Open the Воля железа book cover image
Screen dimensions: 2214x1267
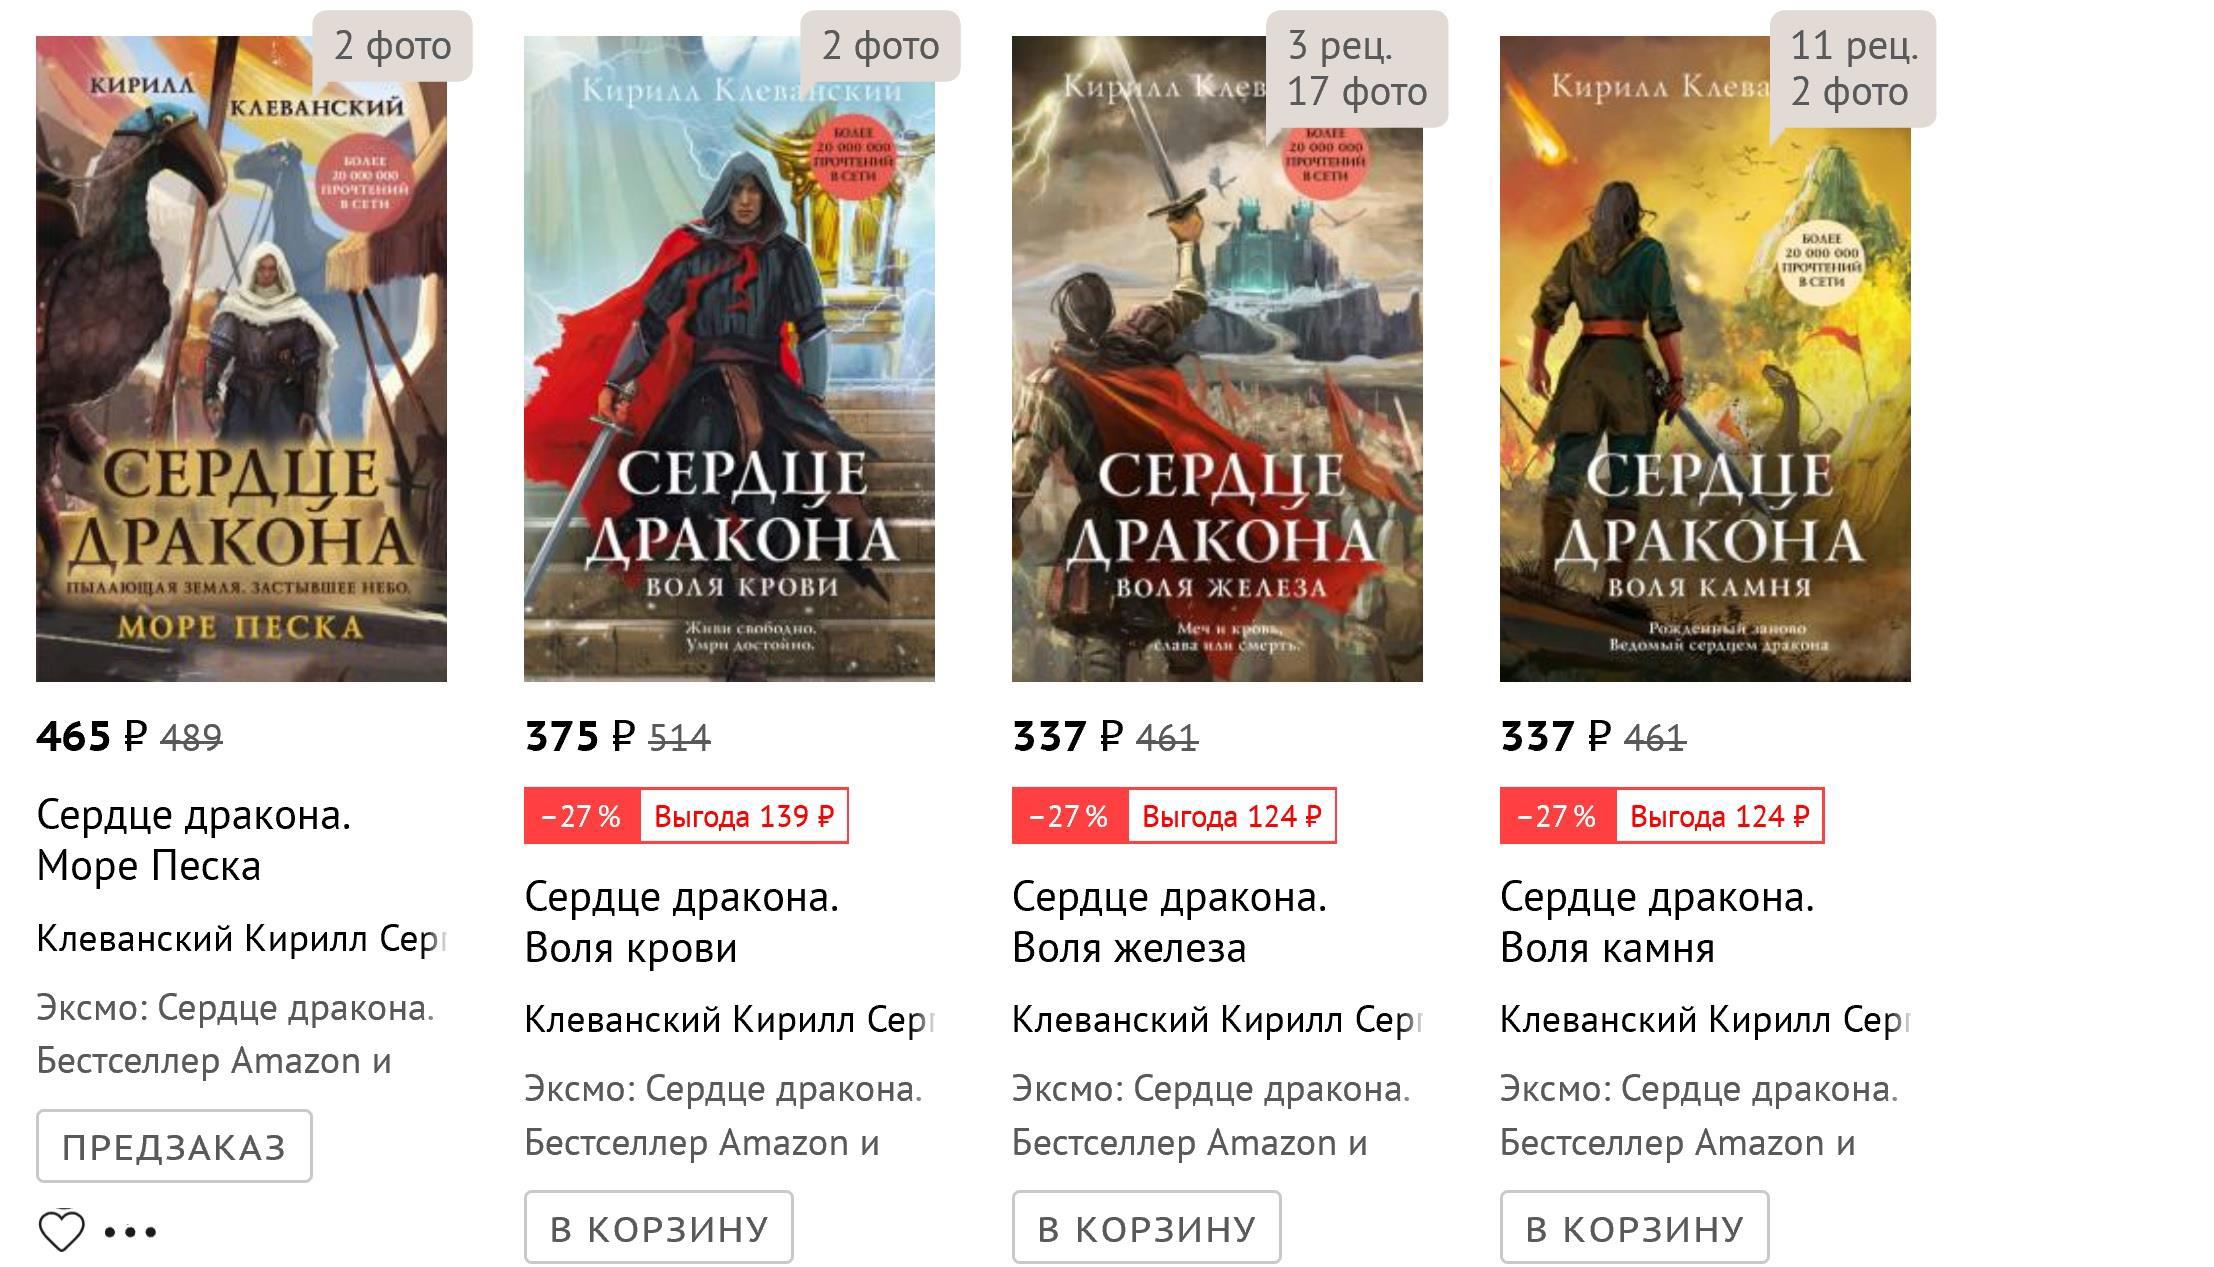click(x=1217, y=359)
